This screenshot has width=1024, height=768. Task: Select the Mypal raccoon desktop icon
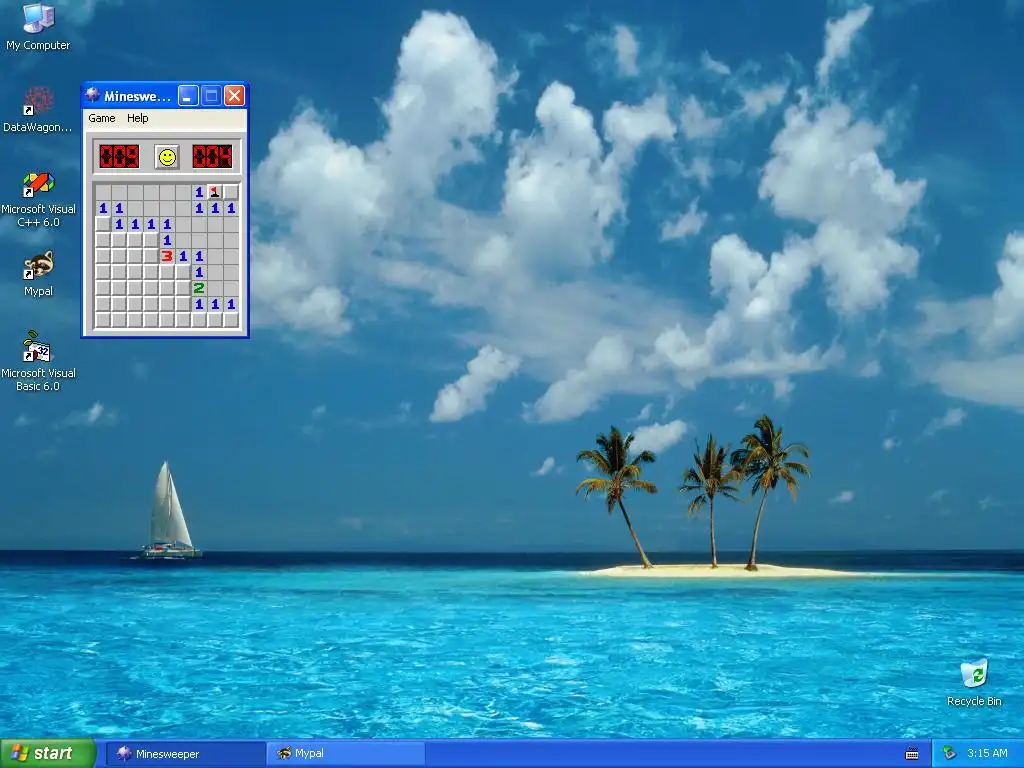click(38, 273)
